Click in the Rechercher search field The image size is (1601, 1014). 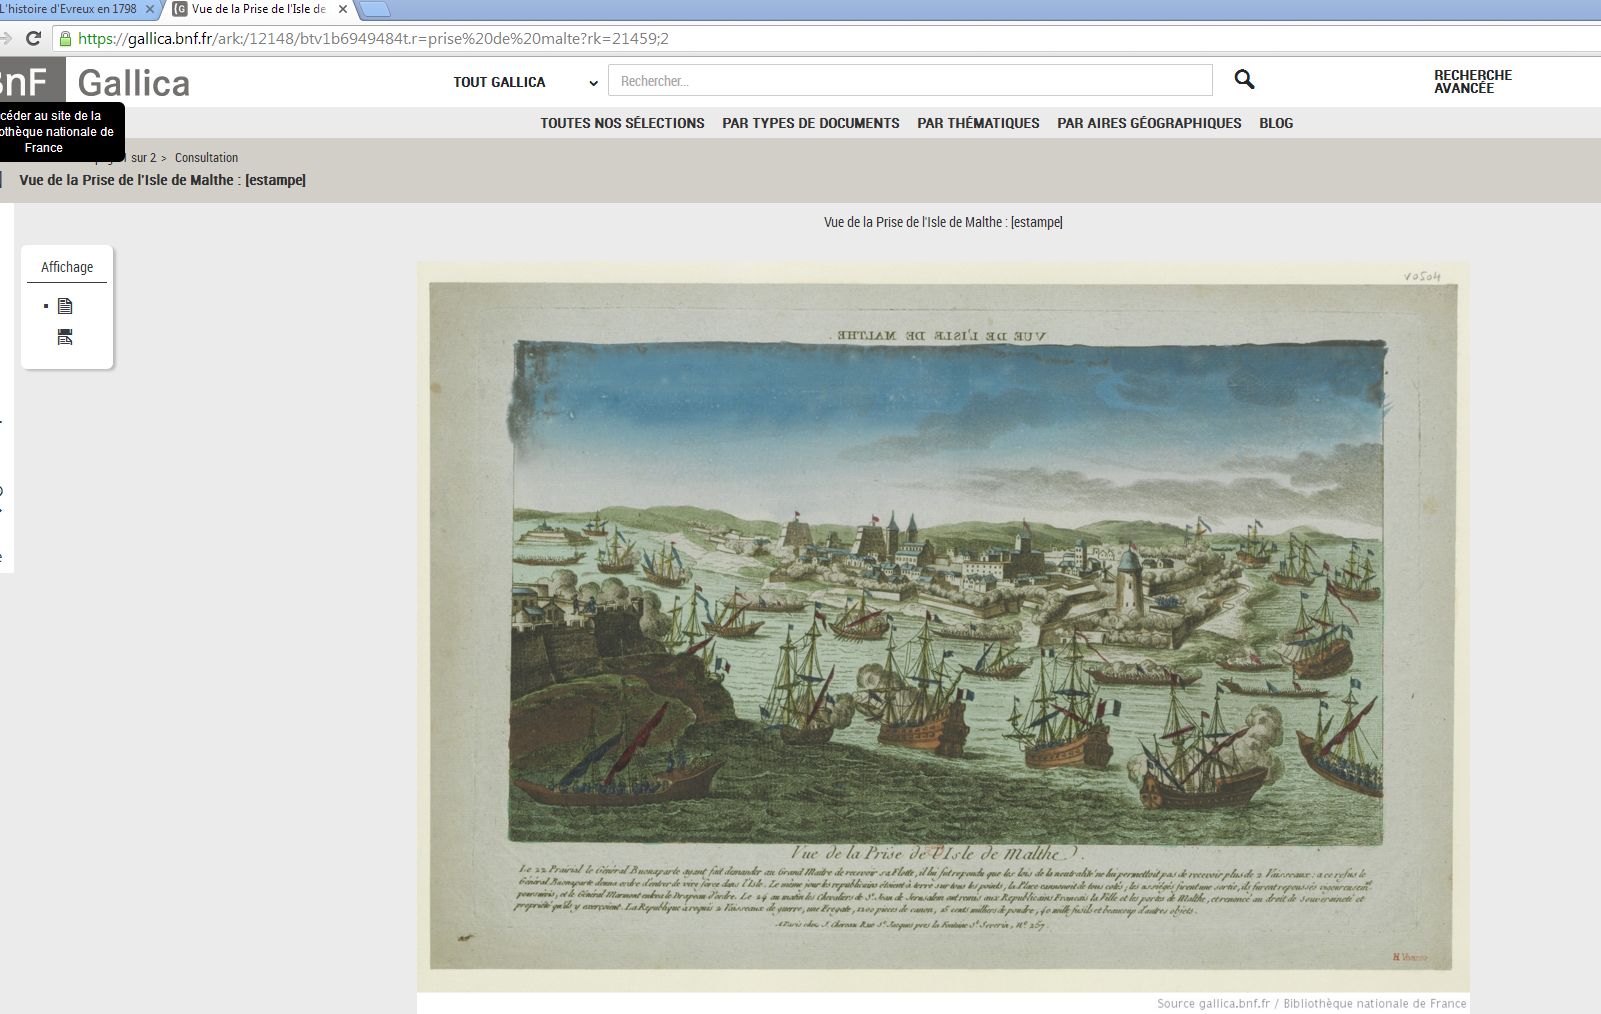pos(910,81)
